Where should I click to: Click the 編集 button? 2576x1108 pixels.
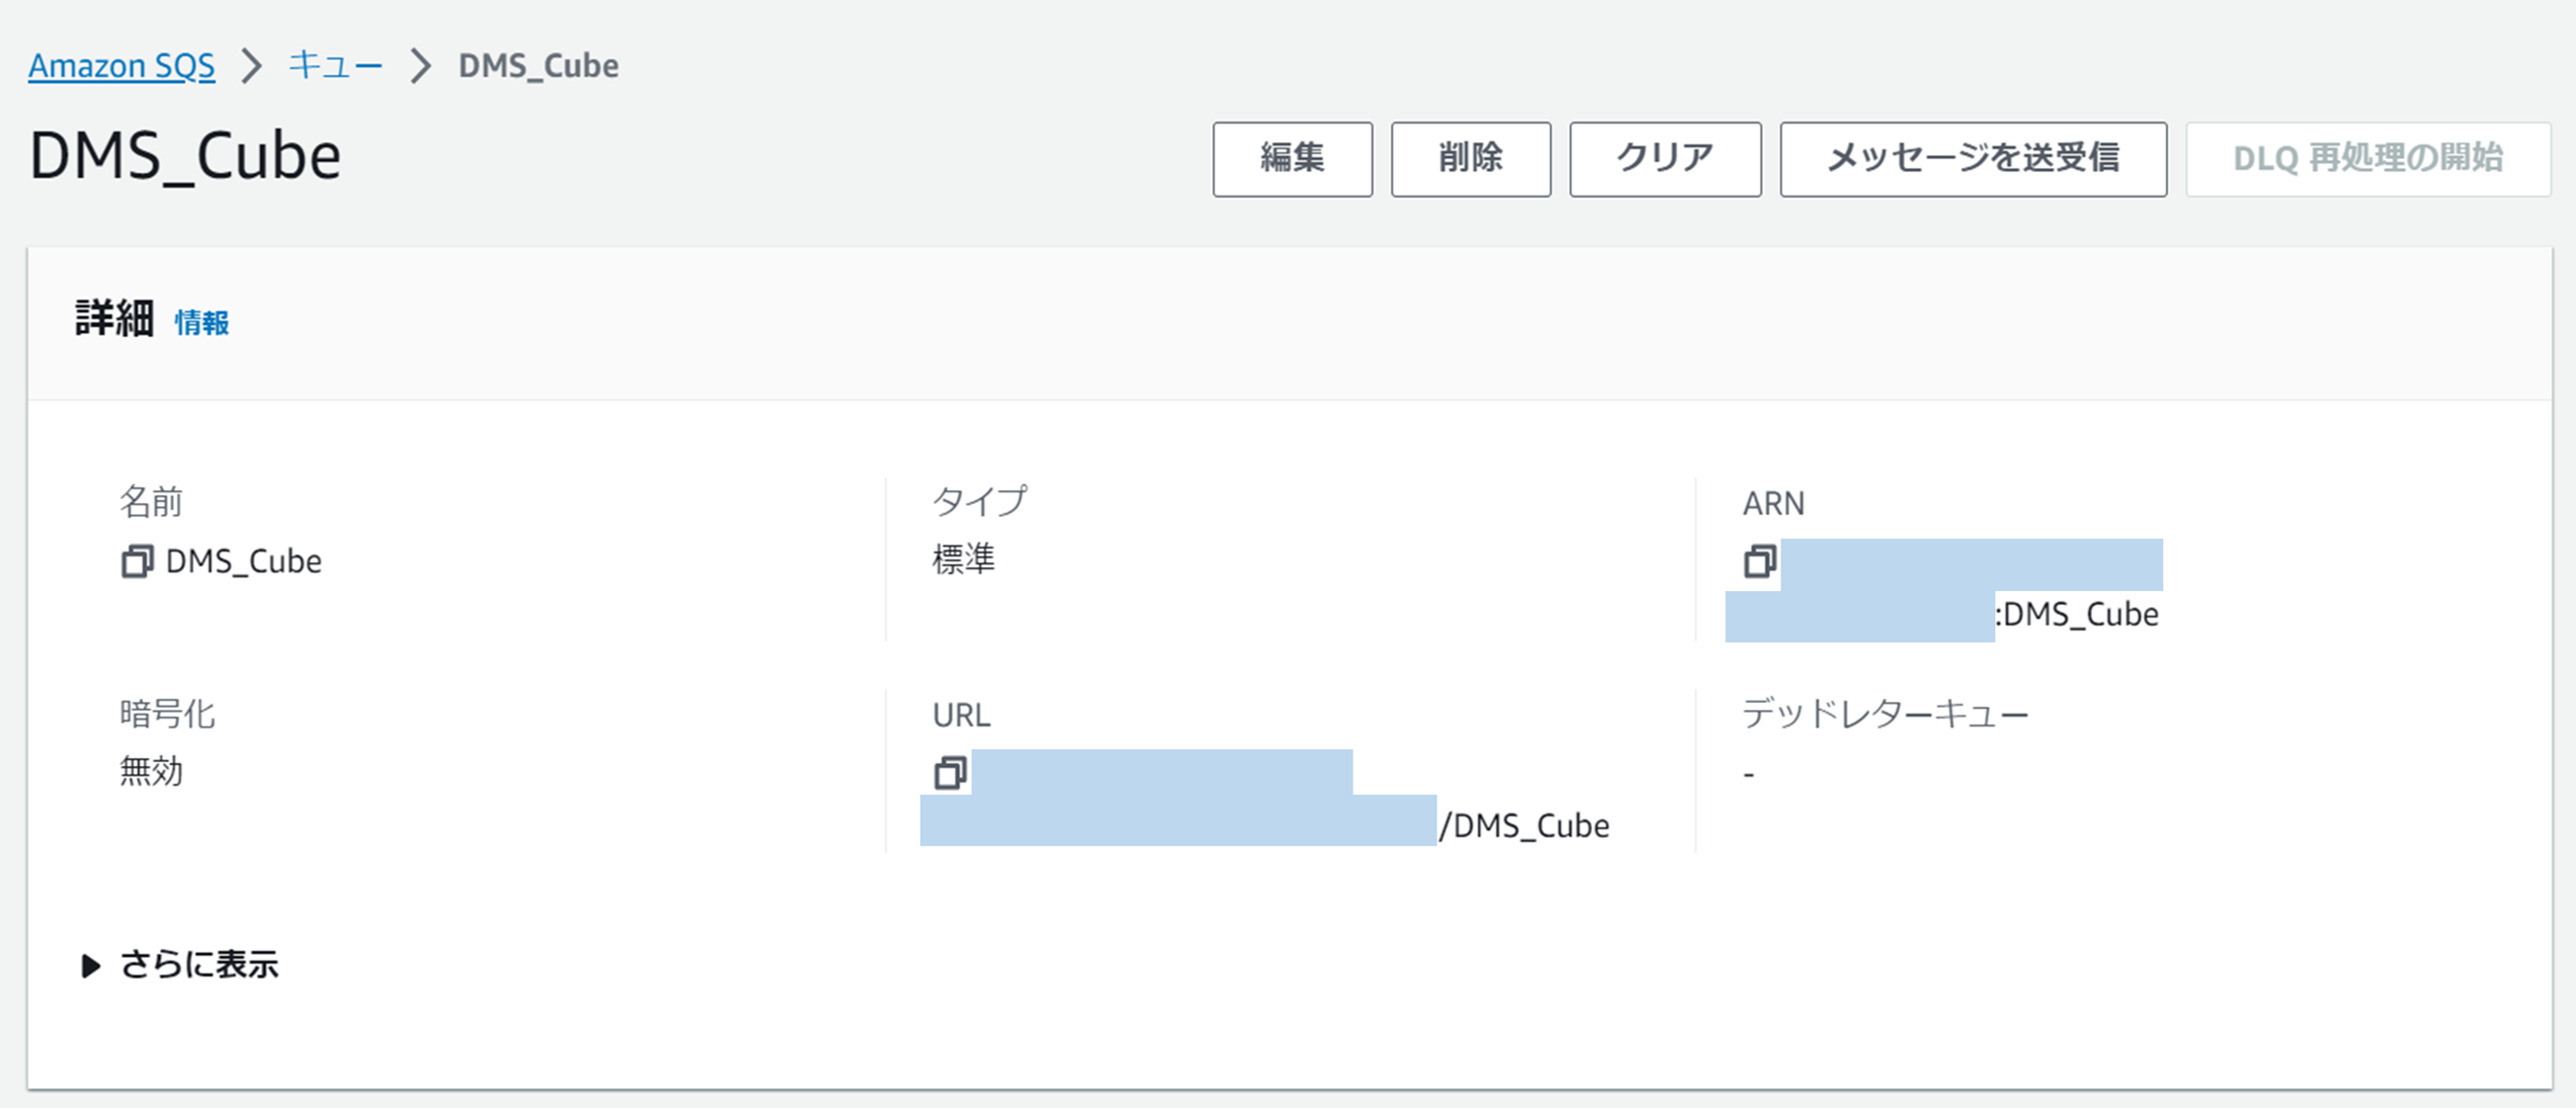pos(1292,159)
